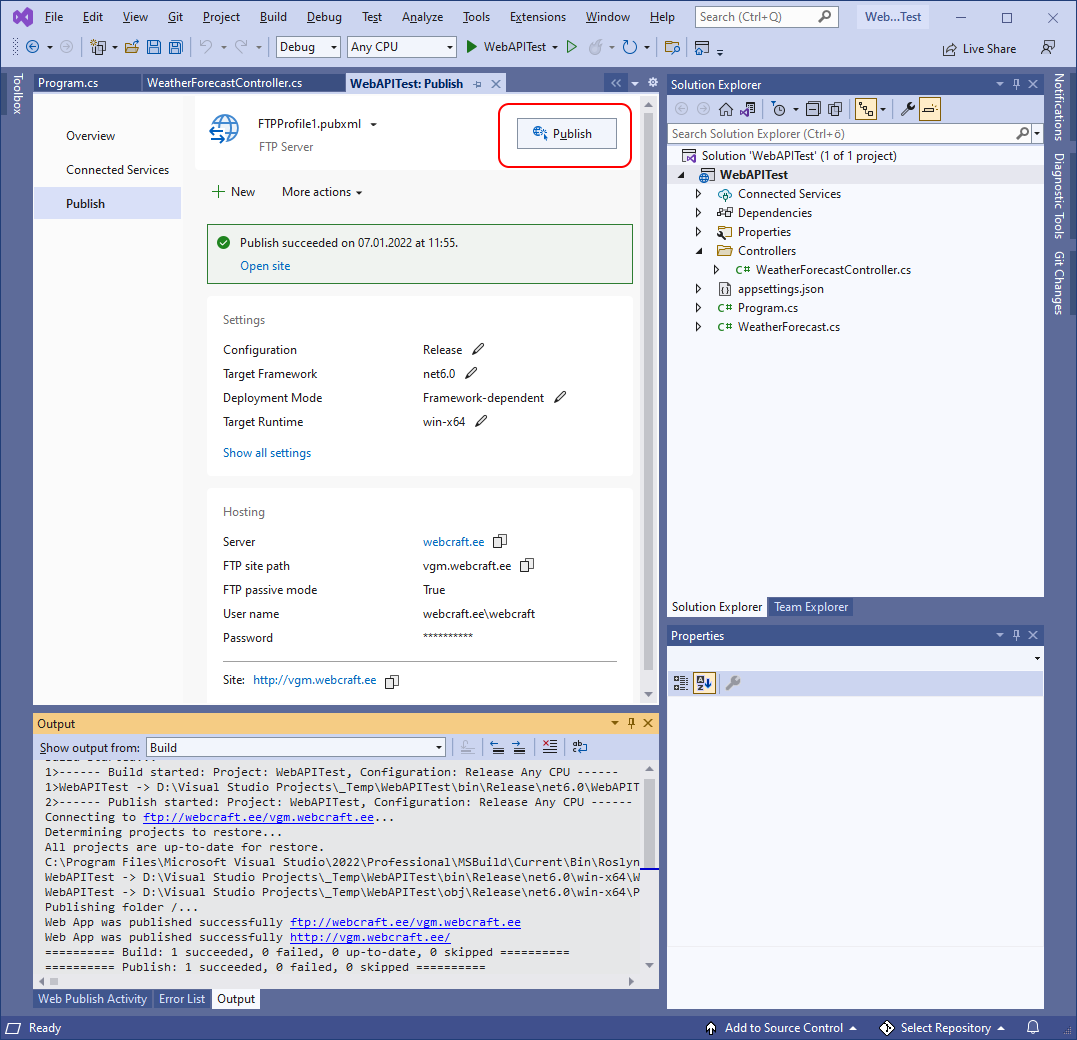Click the Save All toolbar icon
This screenshot has height=1040, width=1077.
[176, 47]
